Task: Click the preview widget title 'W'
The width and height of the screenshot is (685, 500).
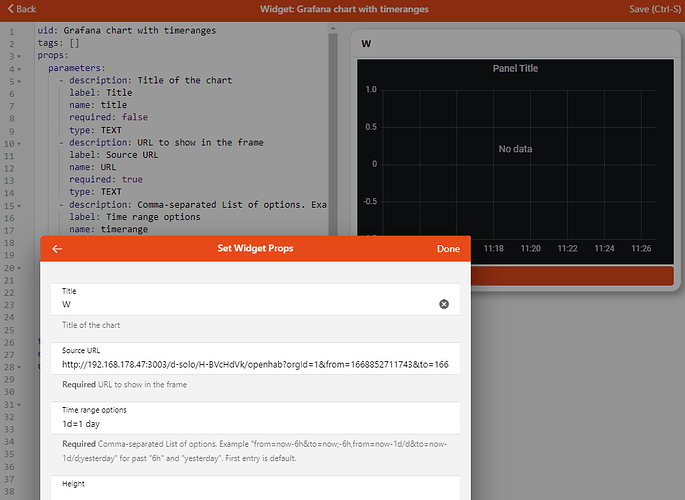Action: pos(366,44)
